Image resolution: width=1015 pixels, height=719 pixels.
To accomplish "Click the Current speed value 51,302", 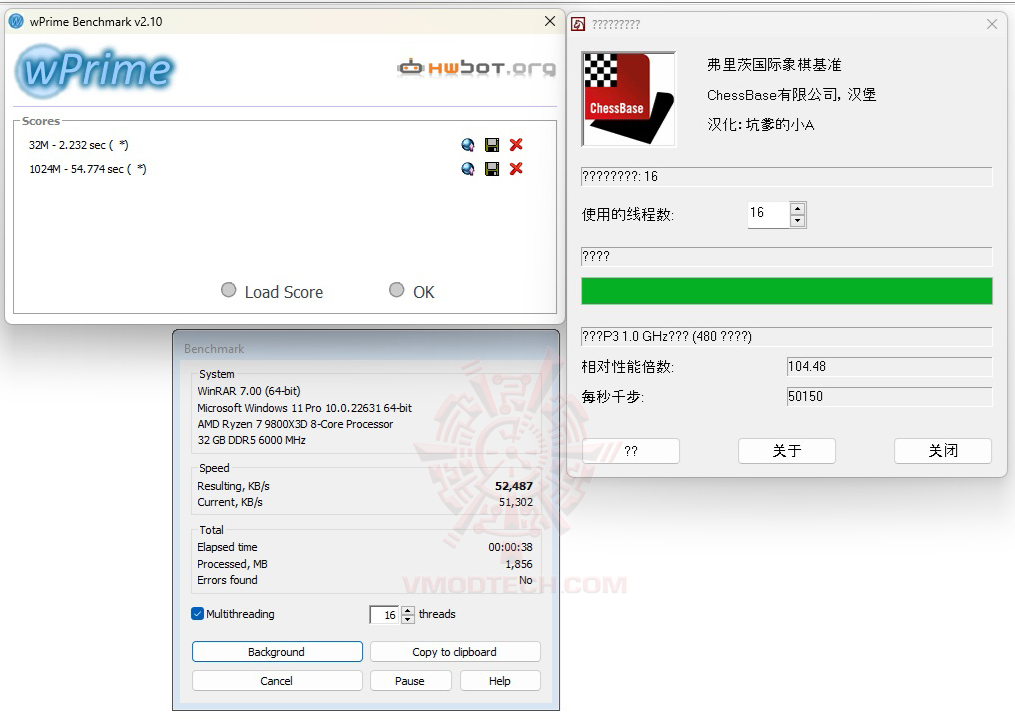I will click(x=516, y=502).
